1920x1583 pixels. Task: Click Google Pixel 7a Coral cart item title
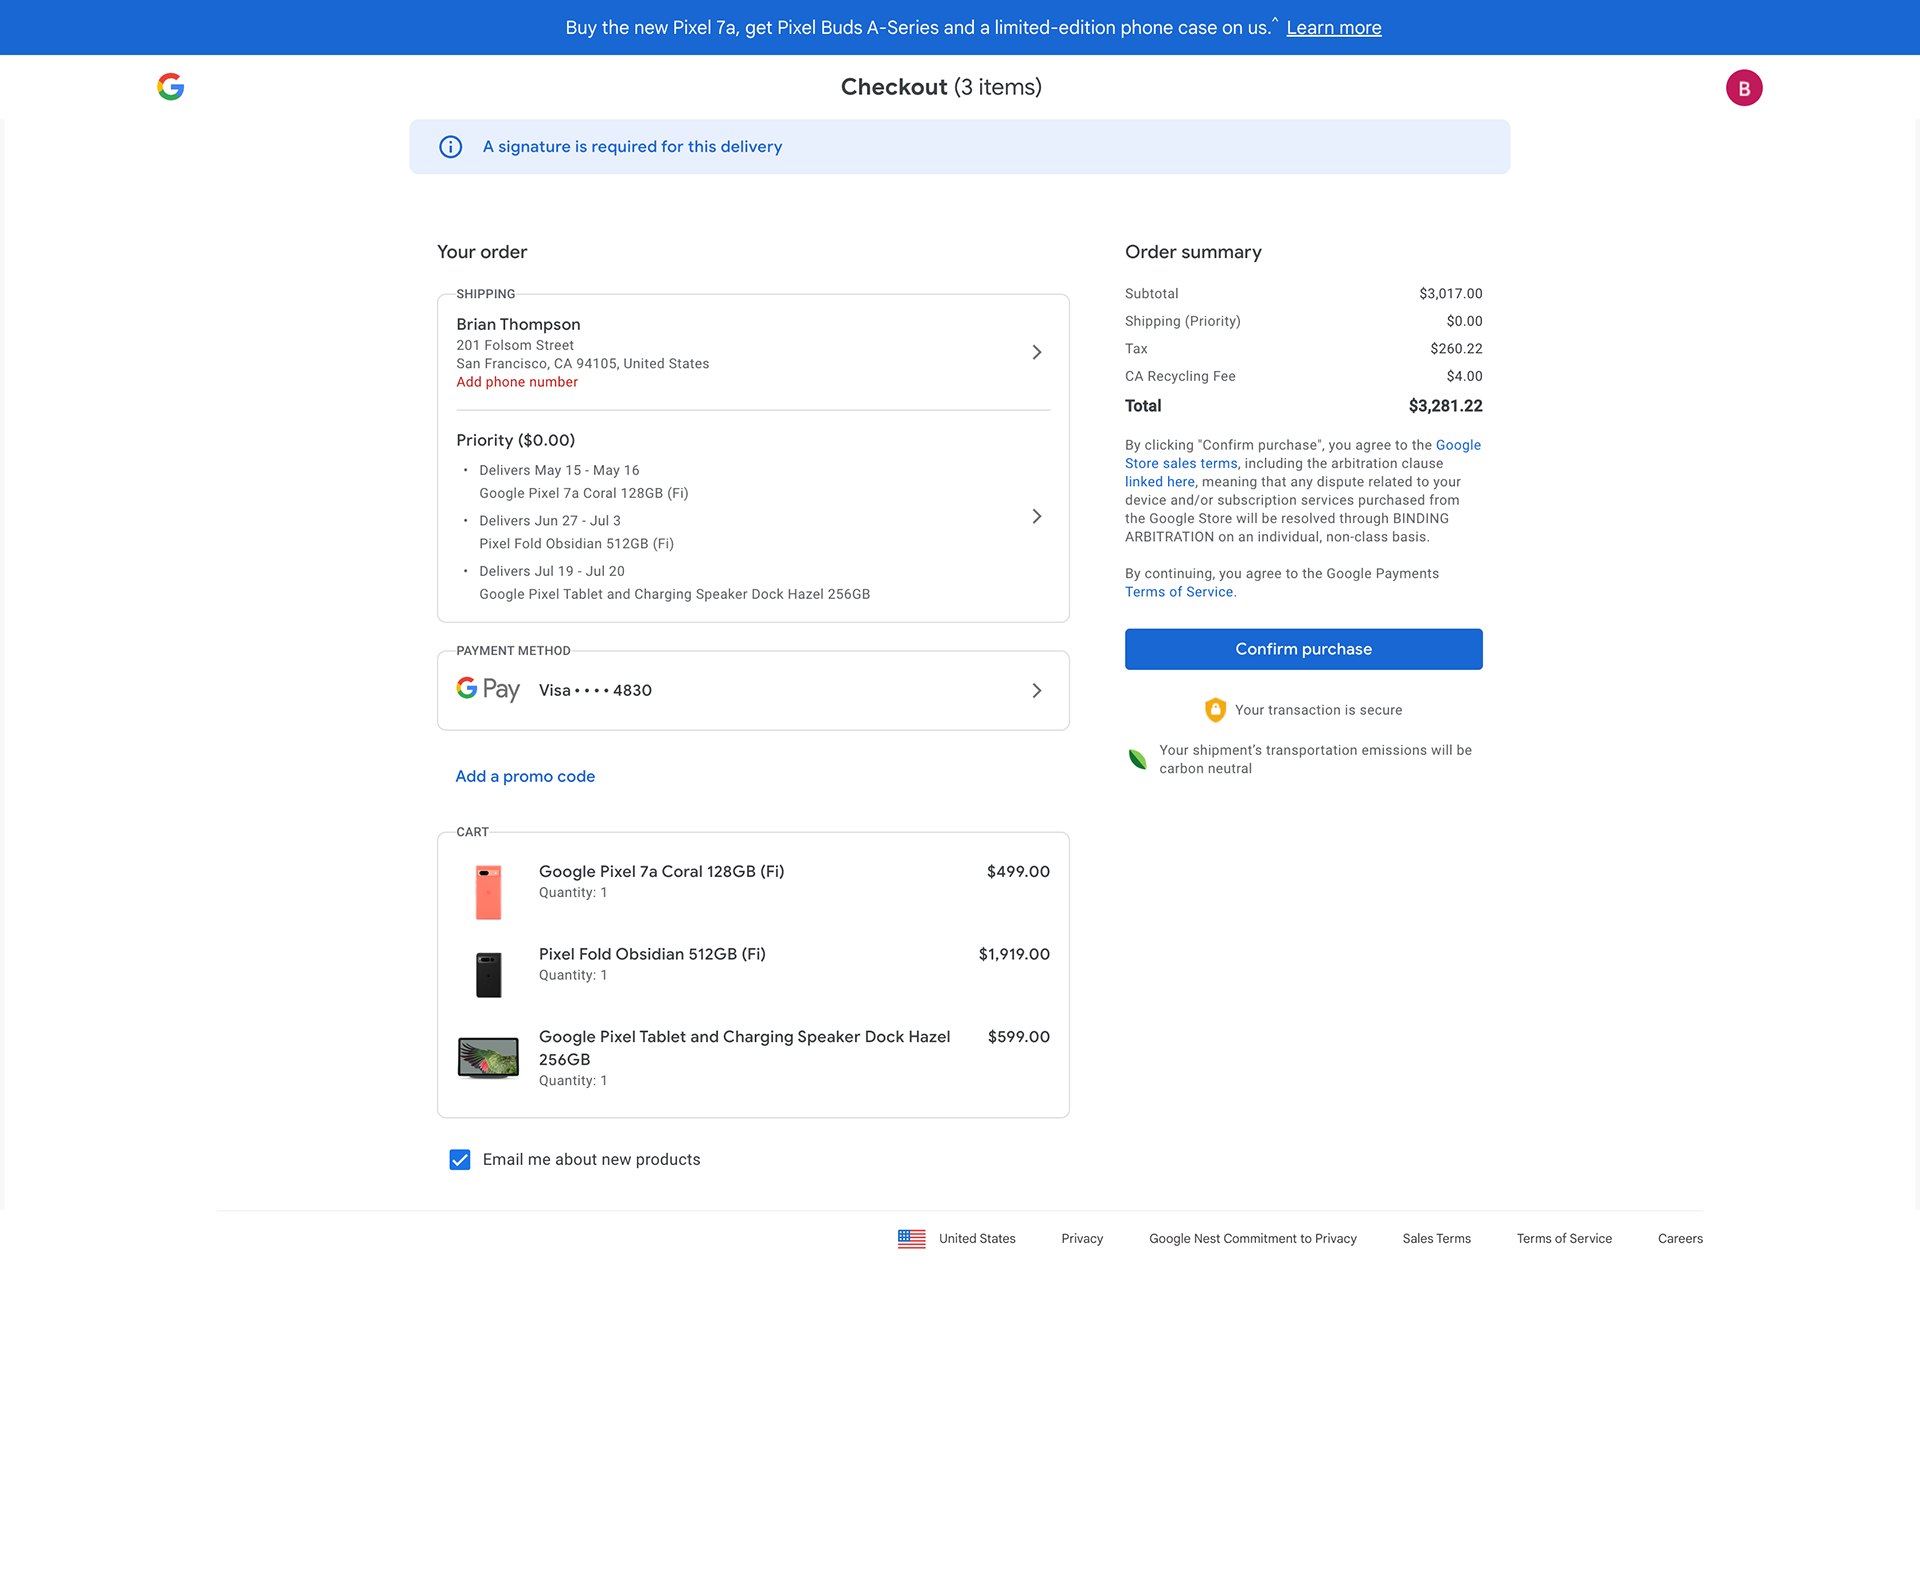(661, 872)
